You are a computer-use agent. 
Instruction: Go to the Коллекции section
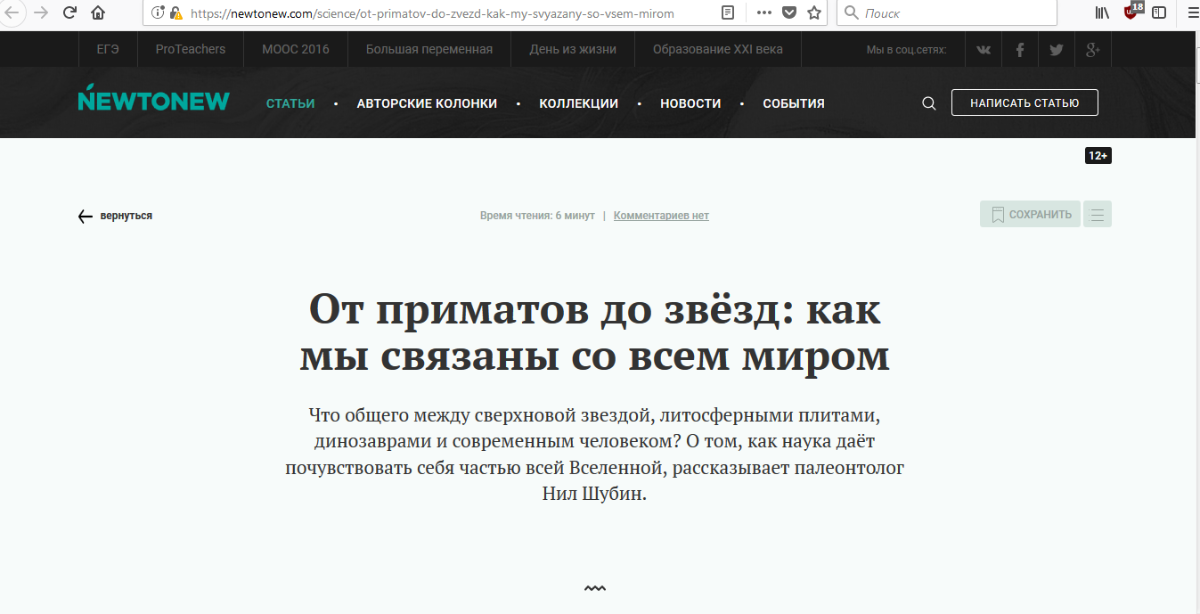(578, 103)
